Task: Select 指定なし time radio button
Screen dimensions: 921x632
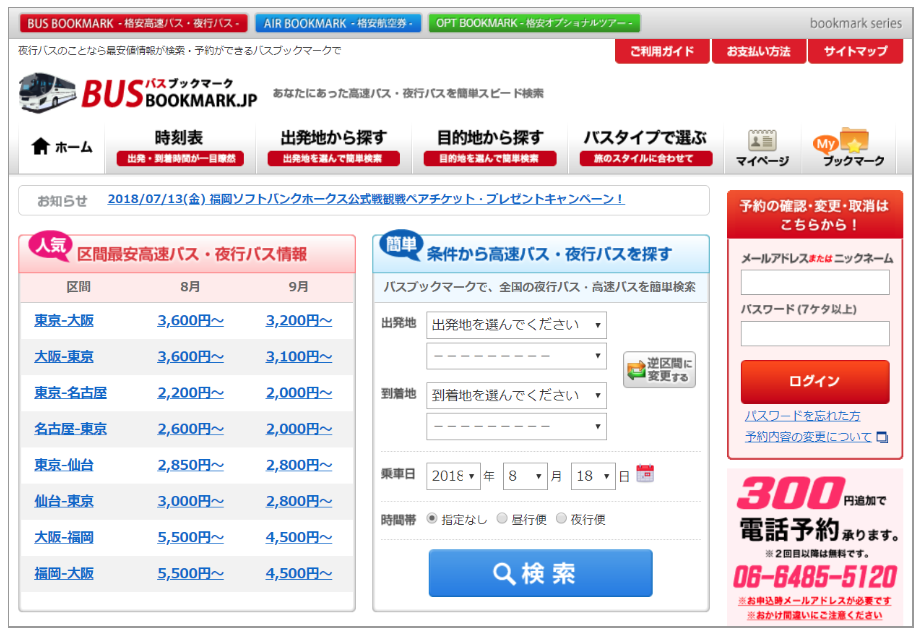Action: (x=432, y=518)
